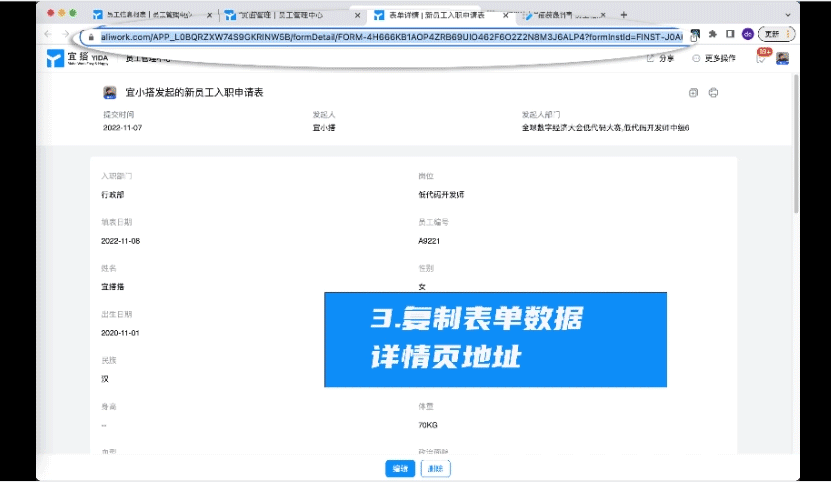Click the purple browser profile icon
This screenshot has height=482, width=831.
click(747, 35)
